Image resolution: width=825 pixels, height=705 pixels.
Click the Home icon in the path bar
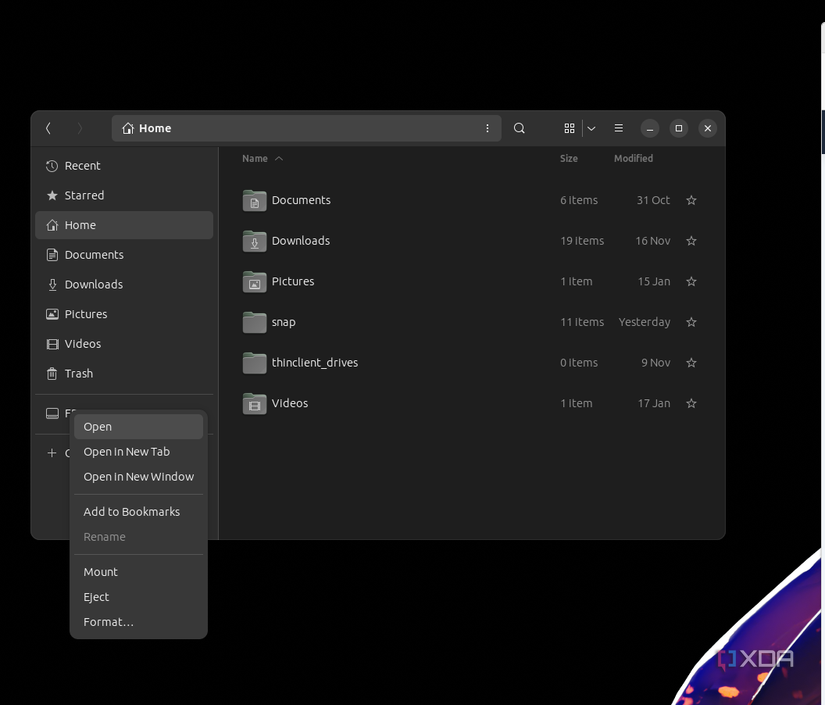(128, 128)
